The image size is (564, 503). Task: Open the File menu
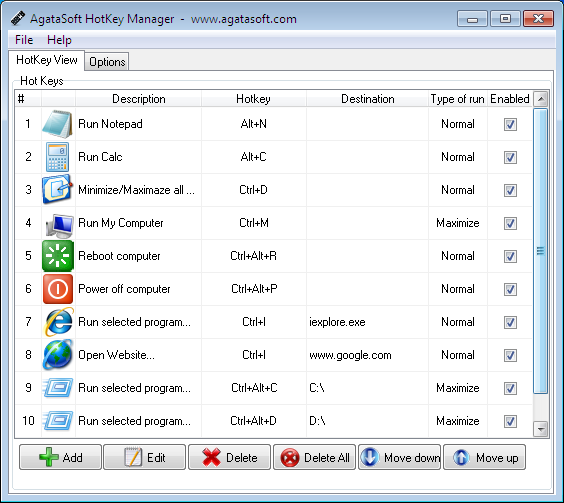(x=24, y=40)
